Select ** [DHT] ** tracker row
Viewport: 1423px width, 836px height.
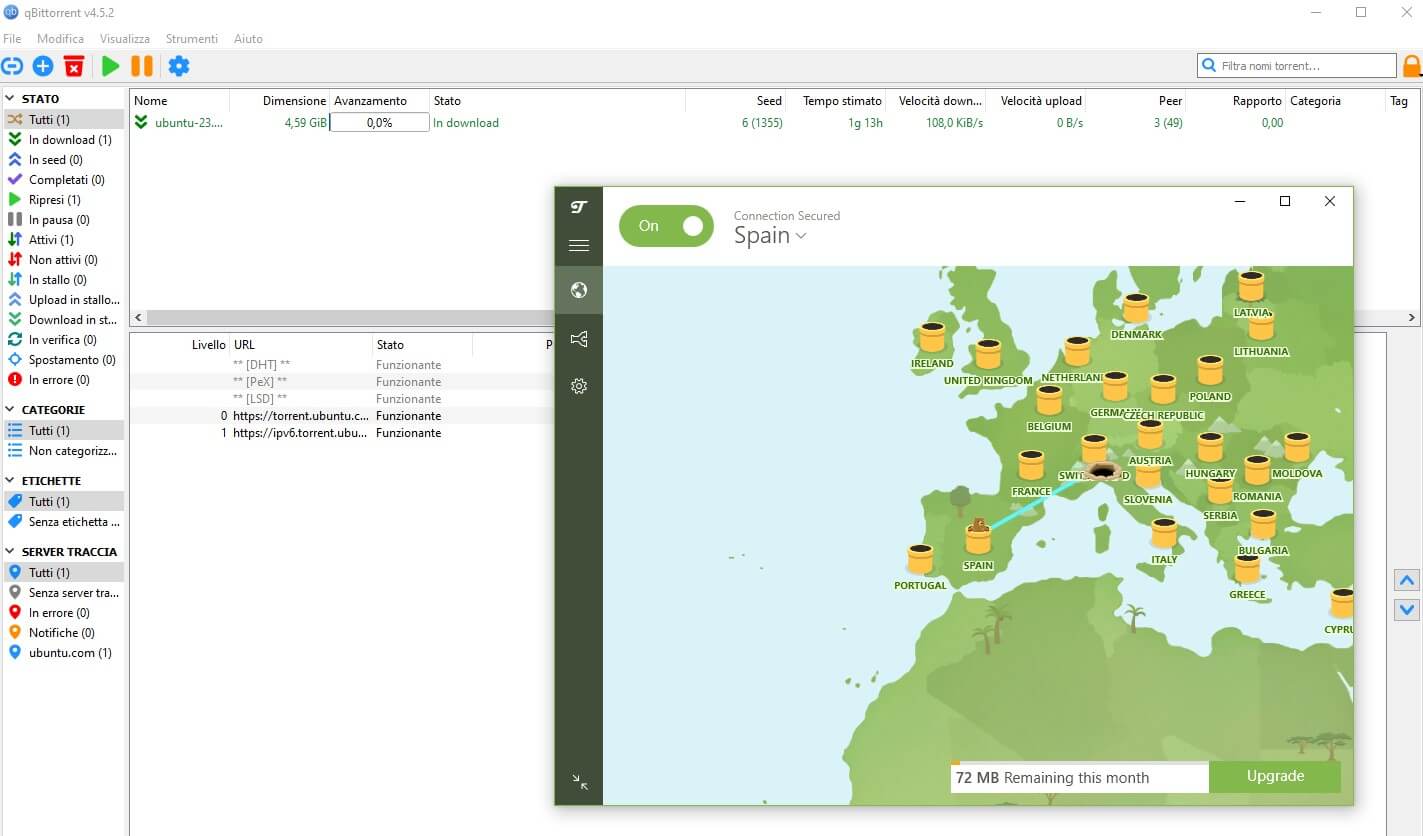(342, 365)
